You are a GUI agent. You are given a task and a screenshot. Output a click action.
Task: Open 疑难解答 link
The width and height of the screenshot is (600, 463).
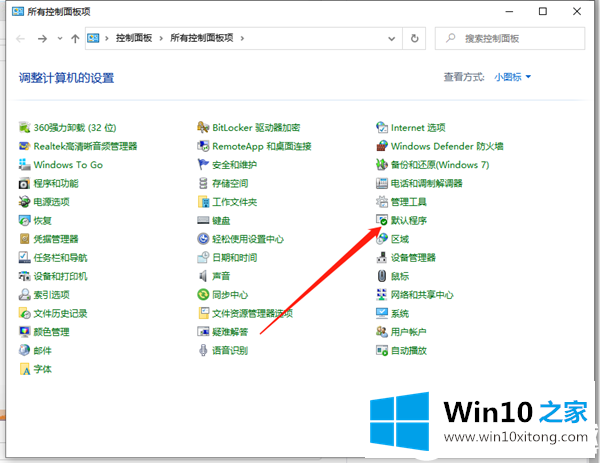(230, 332)
